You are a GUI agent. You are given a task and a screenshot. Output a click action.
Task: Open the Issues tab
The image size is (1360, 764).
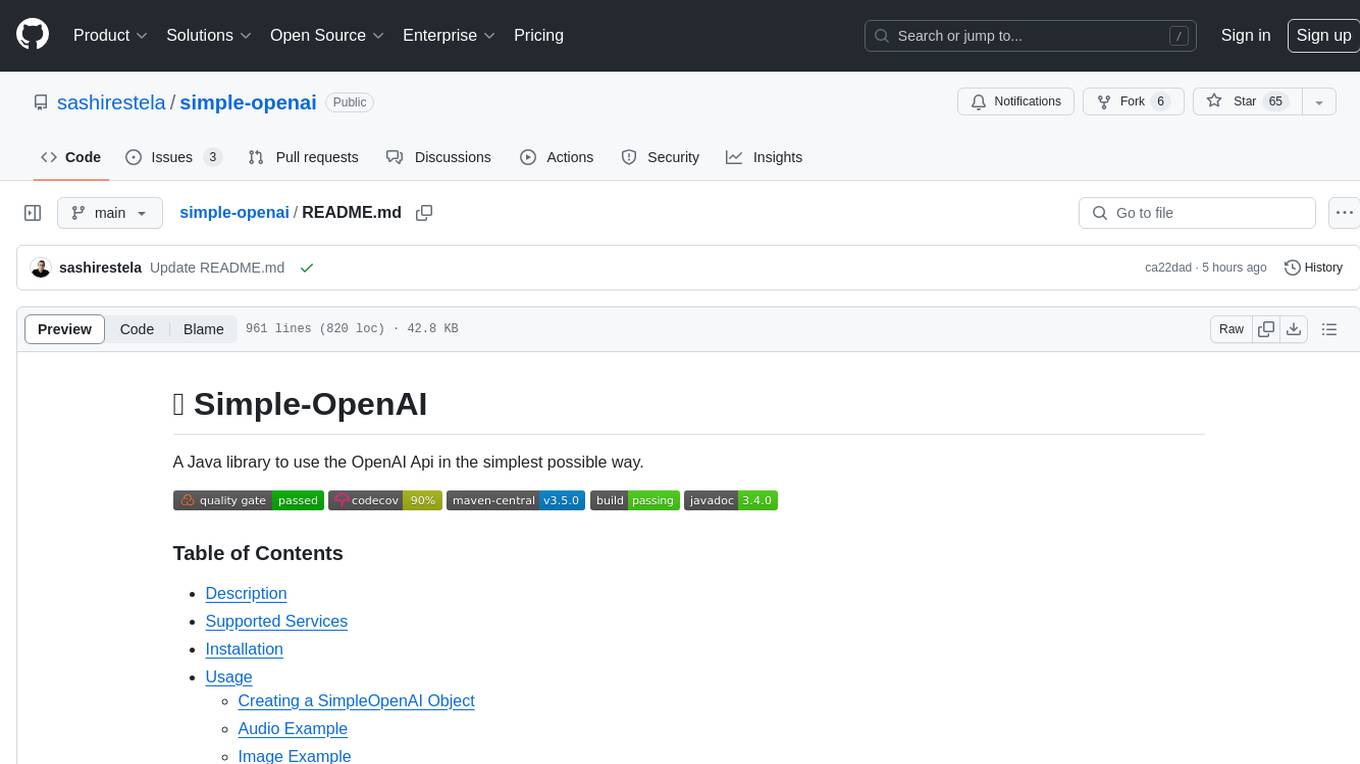click(173, 157)
